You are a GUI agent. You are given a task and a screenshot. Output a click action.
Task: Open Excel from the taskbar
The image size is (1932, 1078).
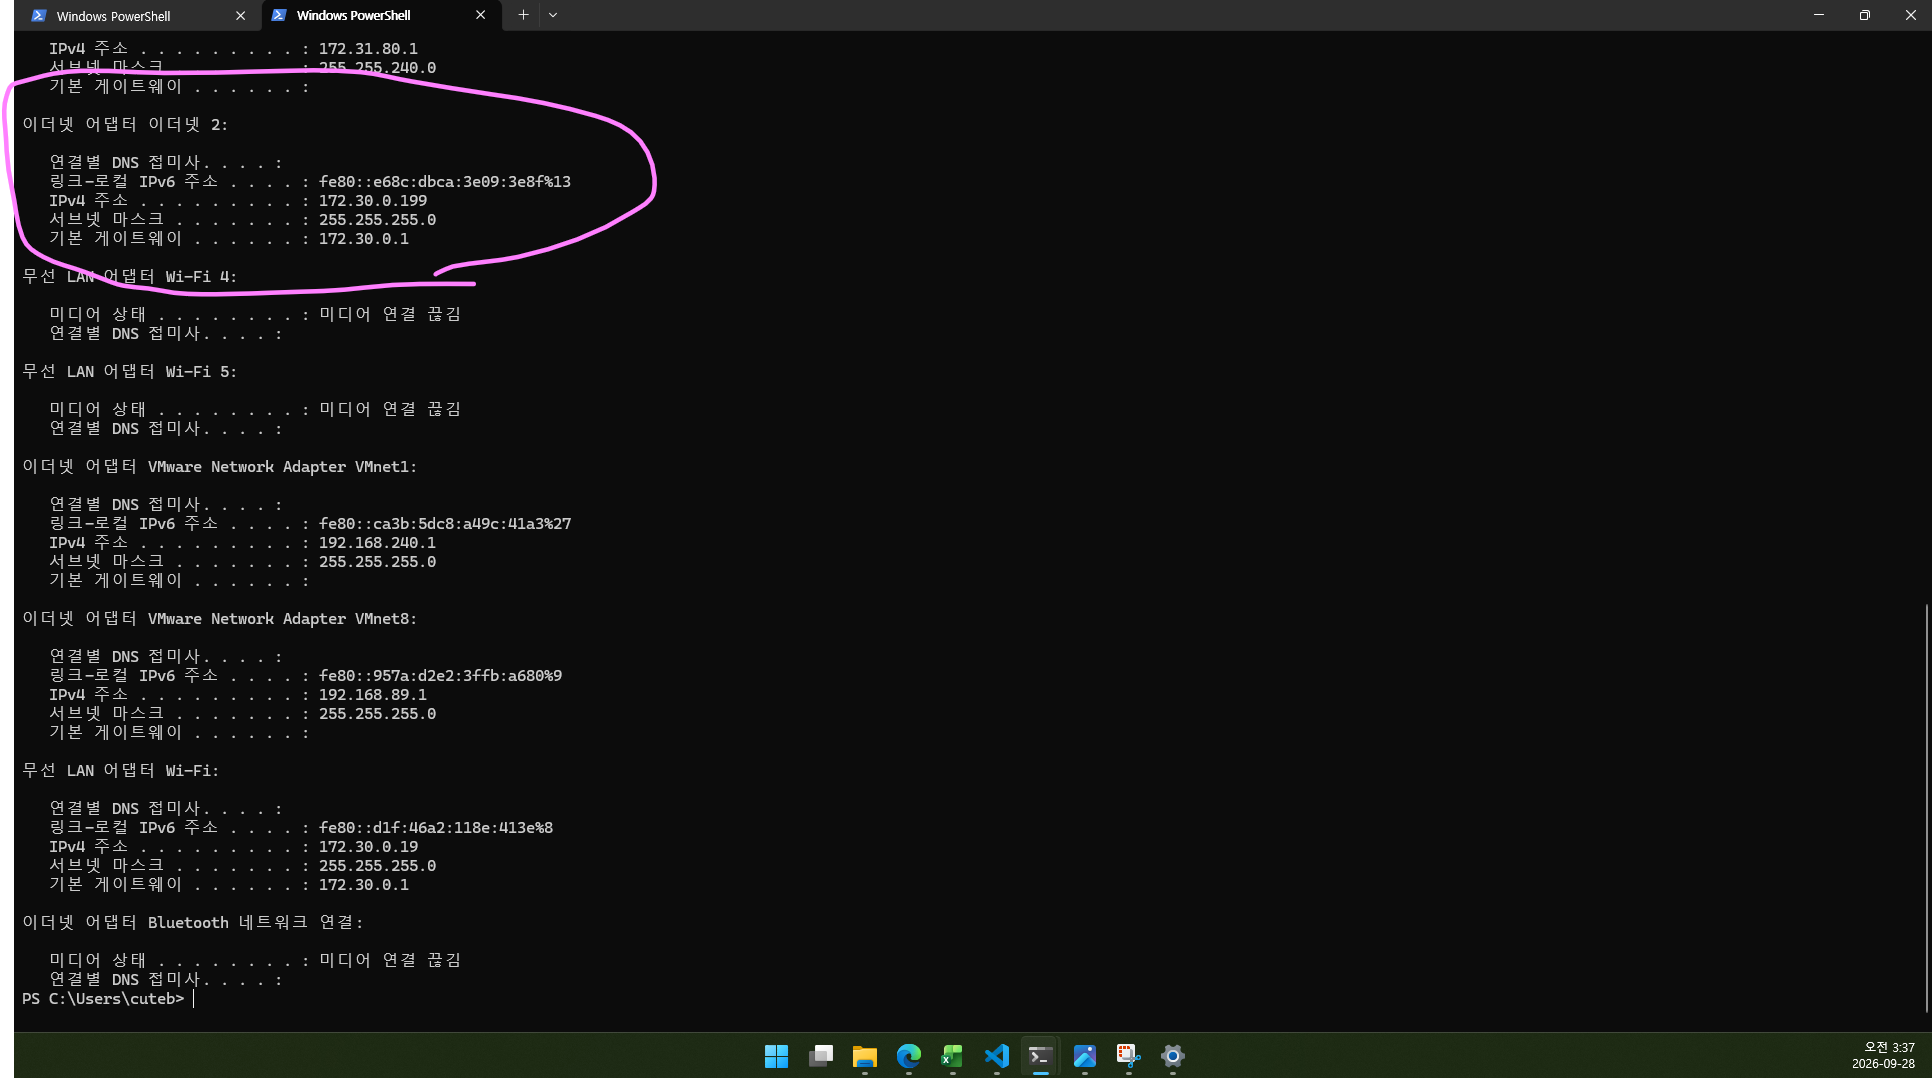[x=952, y=1056]
